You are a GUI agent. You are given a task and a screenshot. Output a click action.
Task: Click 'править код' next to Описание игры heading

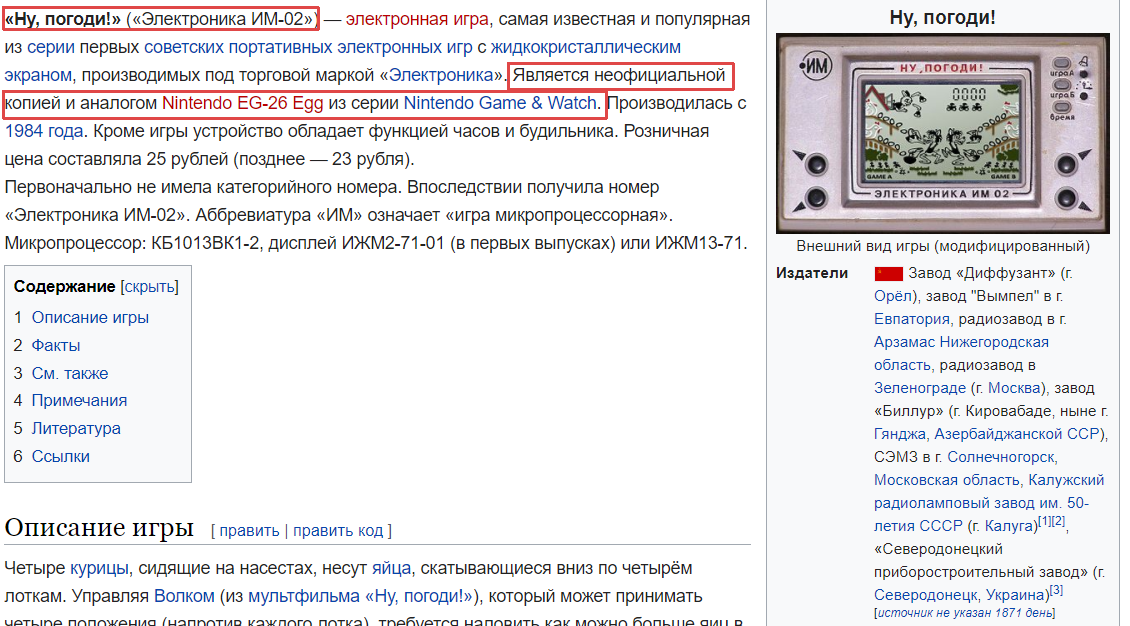pyautogui.click(x=337, y=531)
